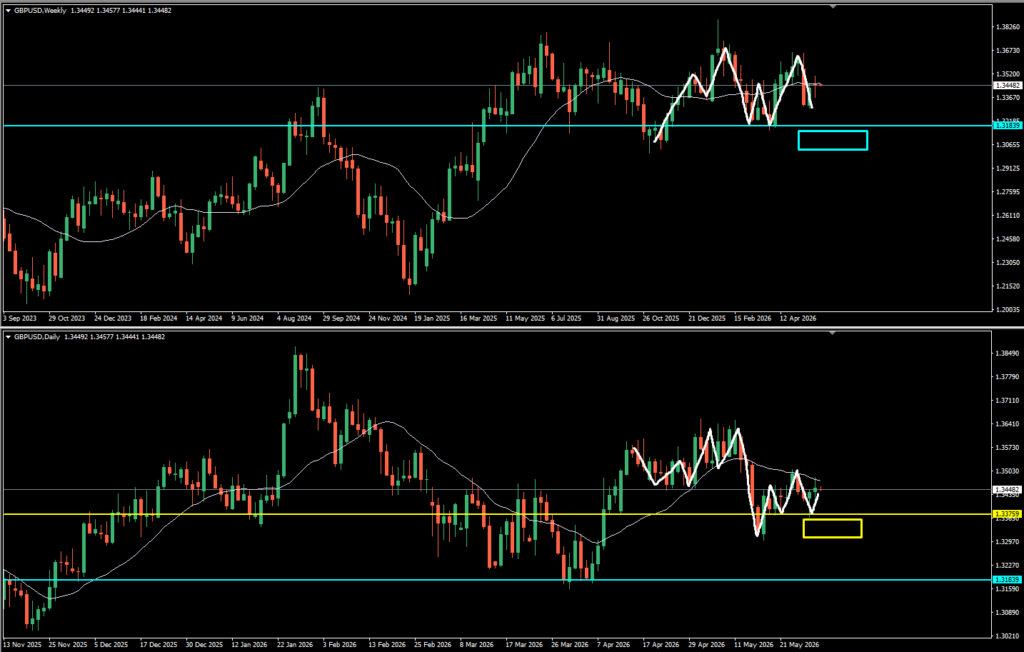Click the cyan 1.31839 price tag on Daily chart
The width and height of the screenshot is (1024, 652).
tap(1006, 579)
